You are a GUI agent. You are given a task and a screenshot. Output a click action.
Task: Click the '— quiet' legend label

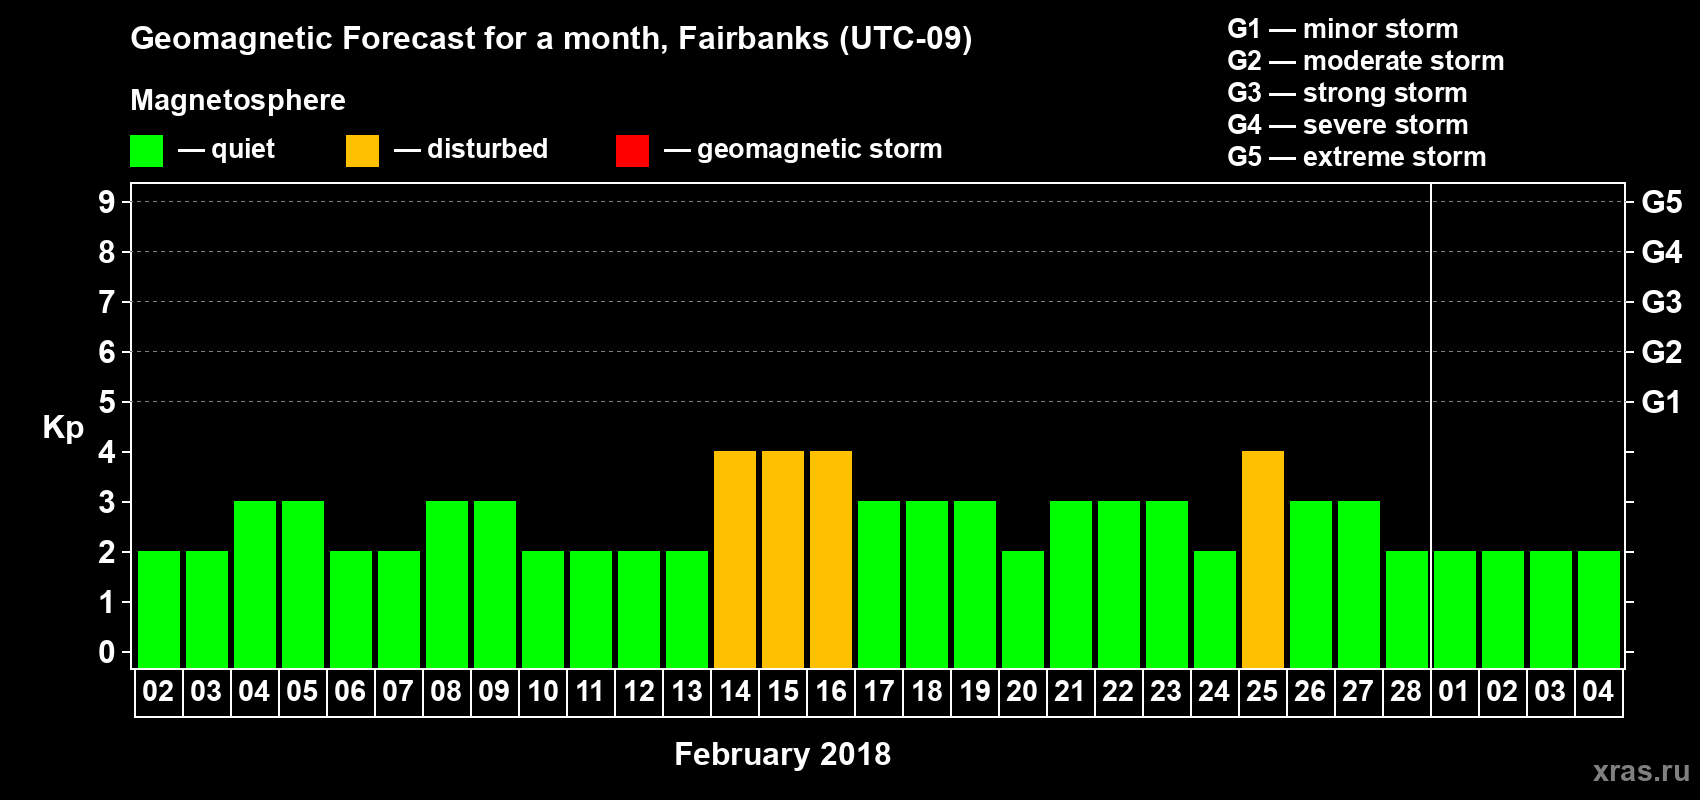pyautogui.click(x=226, y=150)
